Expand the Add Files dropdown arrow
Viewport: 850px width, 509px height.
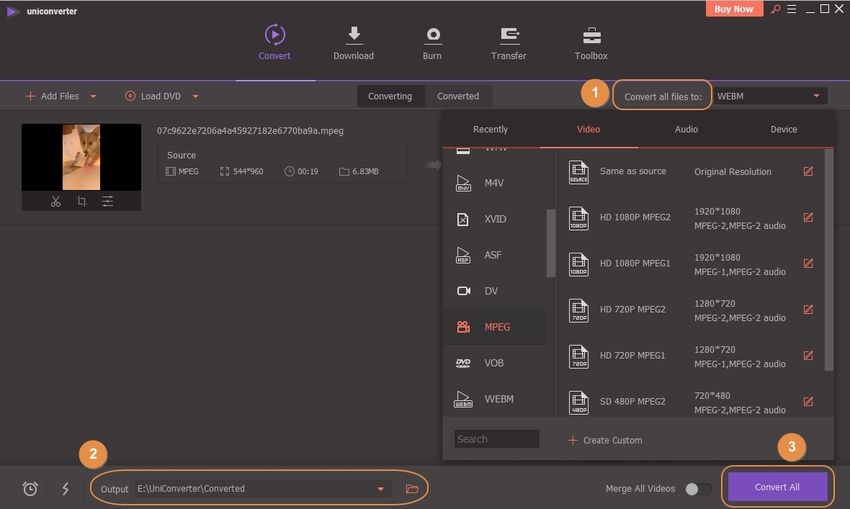[x=93, y=97]
